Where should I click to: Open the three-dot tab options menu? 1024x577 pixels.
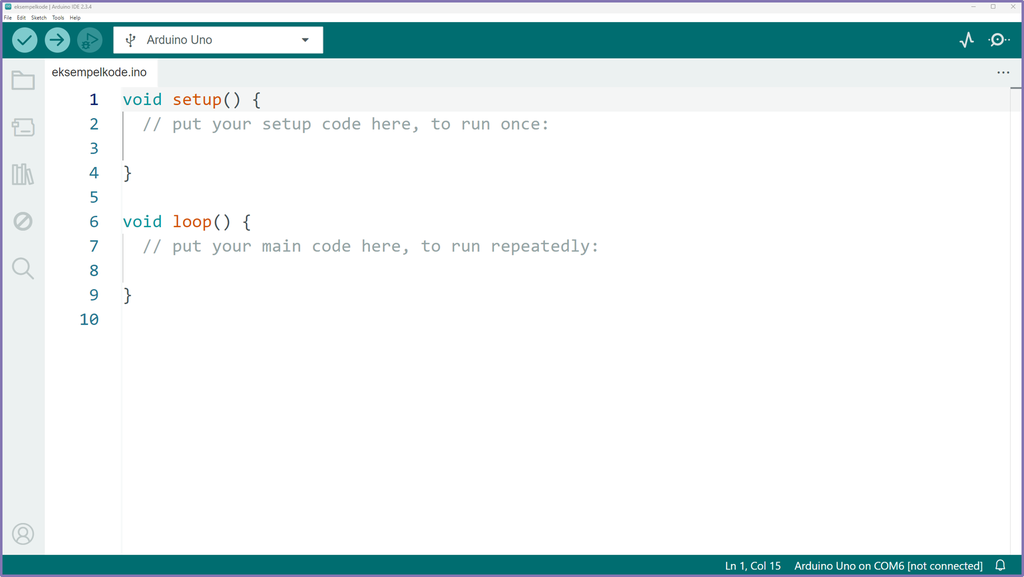(x=1003, y=72)
